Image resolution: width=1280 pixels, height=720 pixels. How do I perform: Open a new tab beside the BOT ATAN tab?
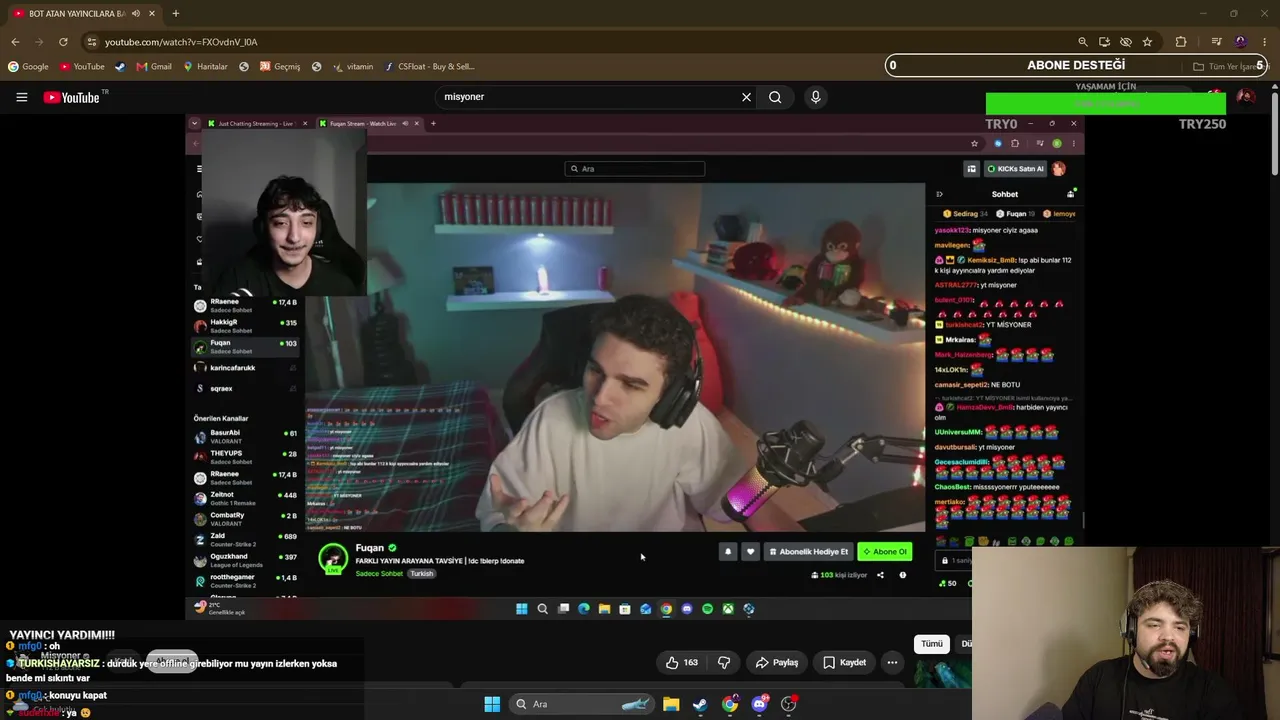point(175,14)
